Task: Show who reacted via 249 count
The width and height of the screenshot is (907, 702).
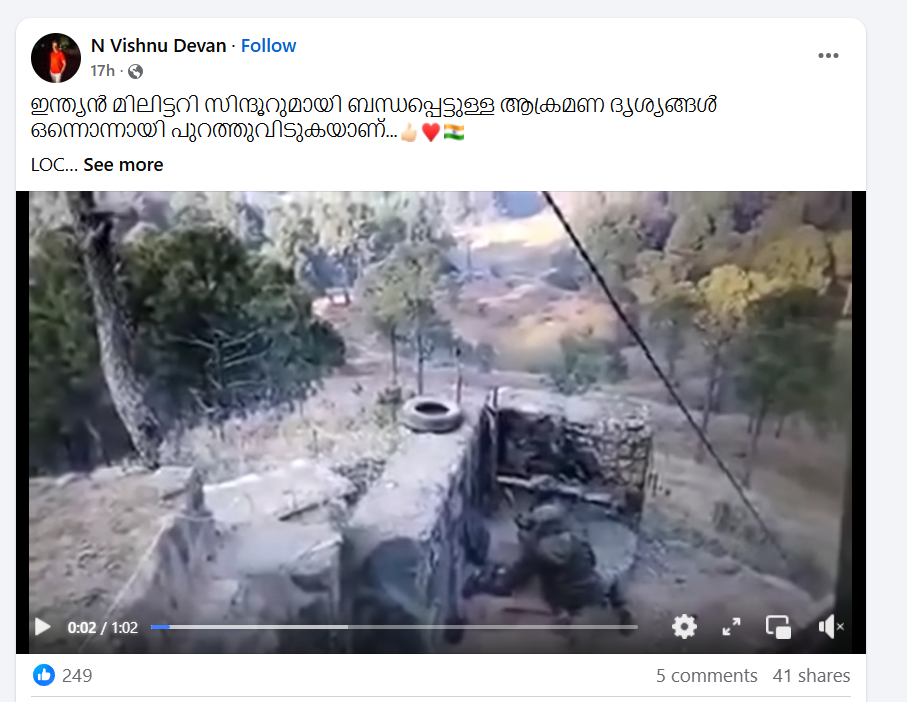Action: (x=77, y=675)
